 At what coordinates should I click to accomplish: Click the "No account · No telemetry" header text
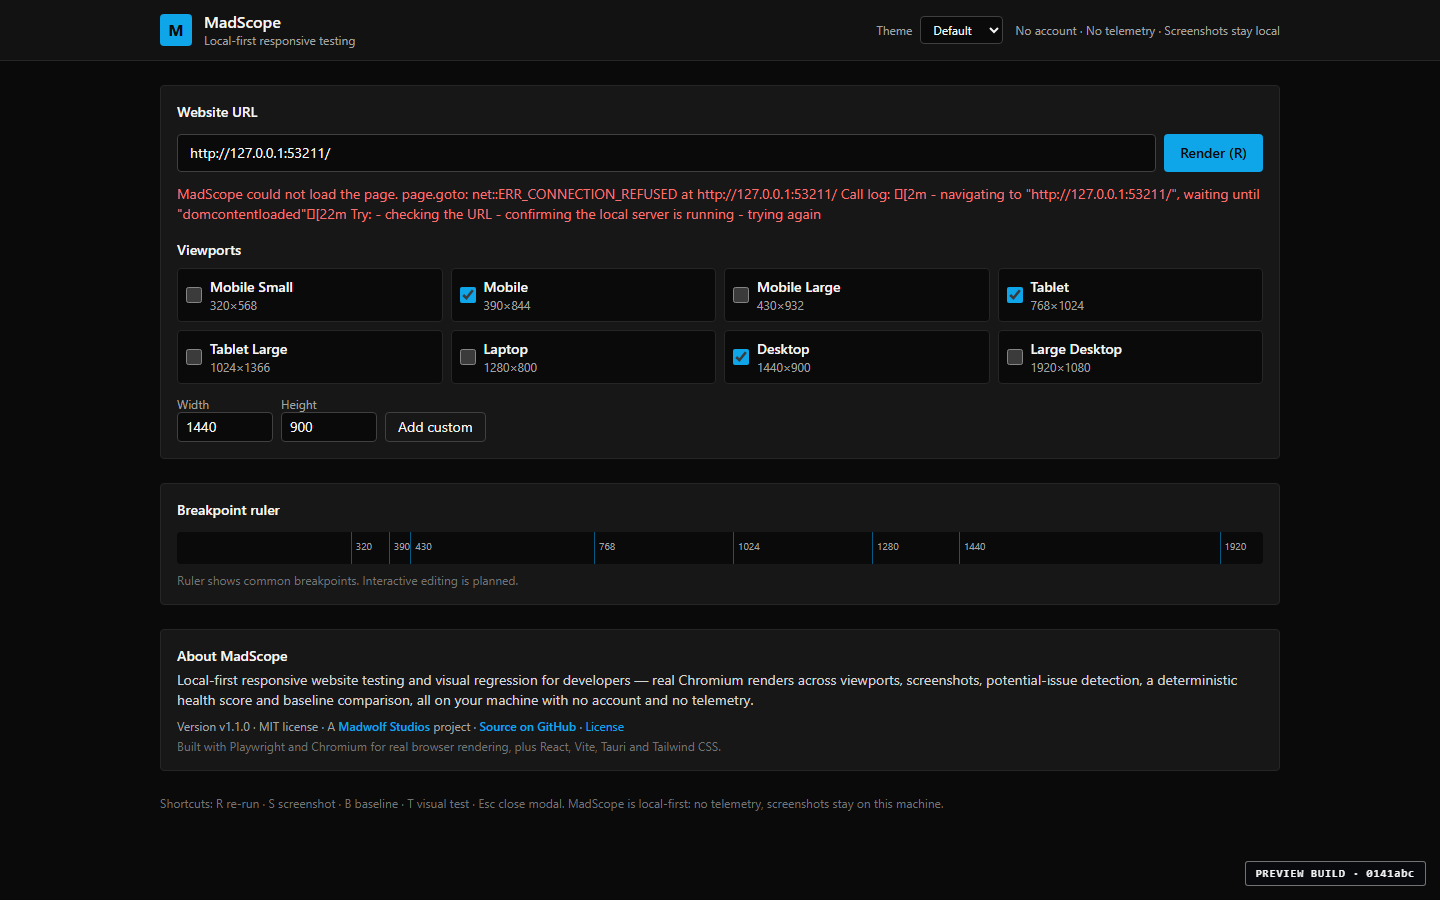(1085, 31)
